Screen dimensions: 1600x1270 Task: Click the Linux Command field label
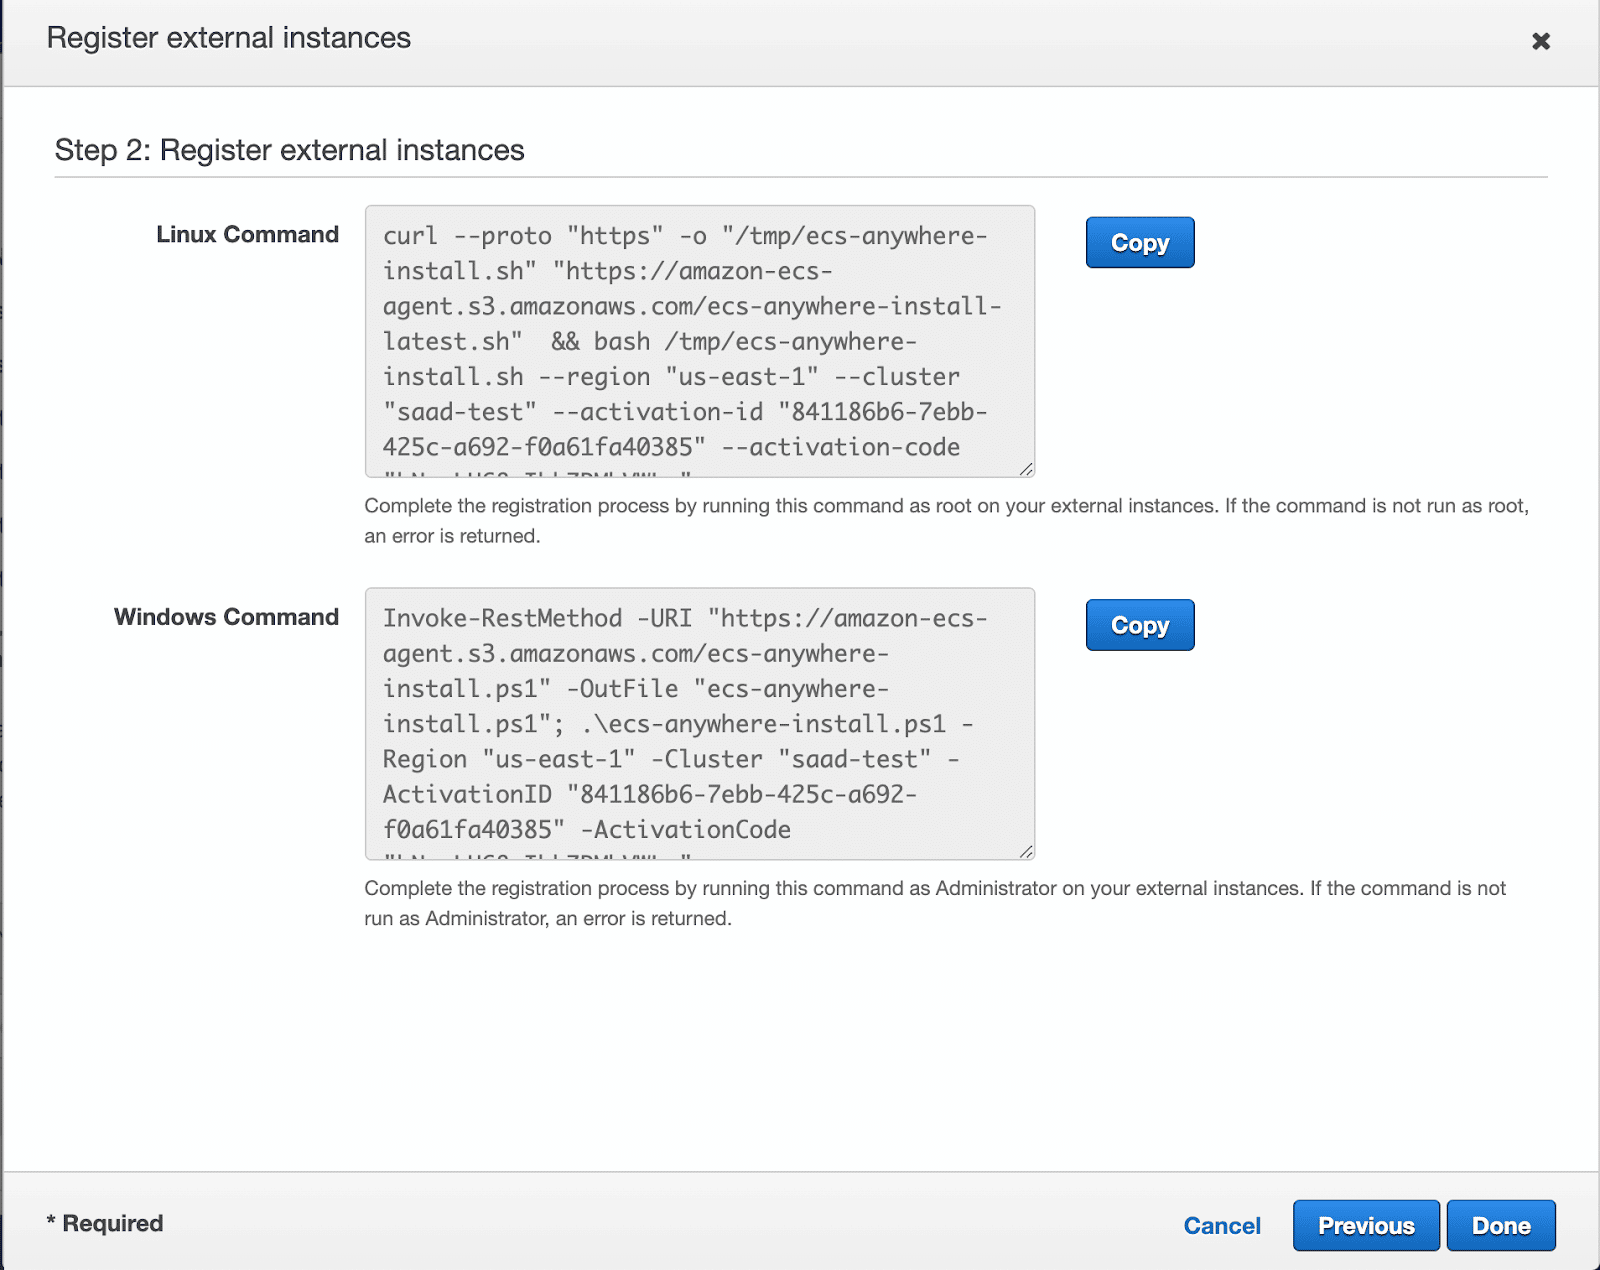247,234
